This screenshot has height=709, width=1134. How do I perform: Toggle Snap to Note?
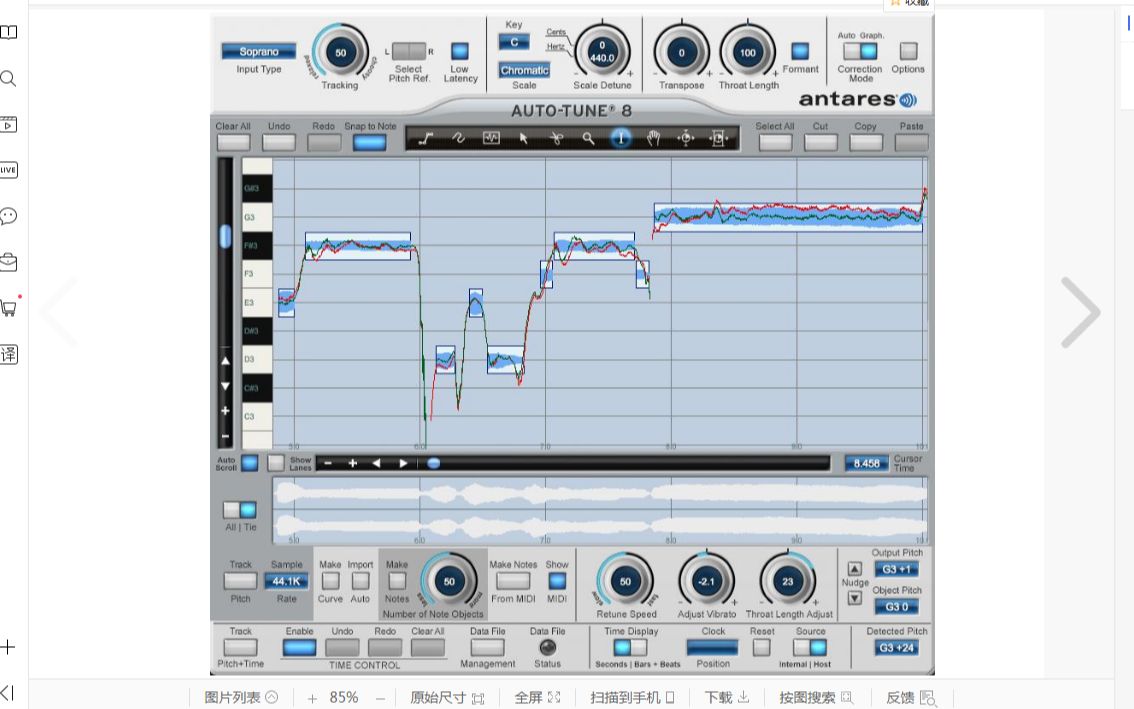coord(370,143)
